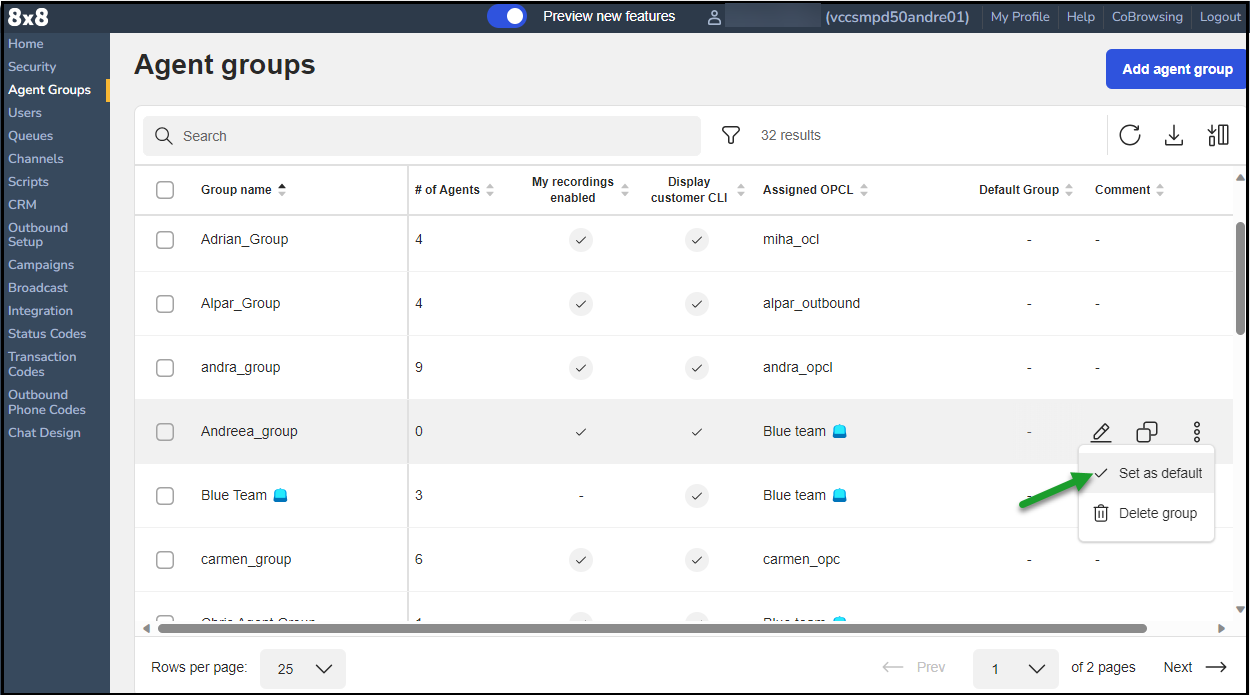Image resolution: width=1250 pixels, height=695 pixels.
Task: Click the 32 results label
Action: point(790,135)
